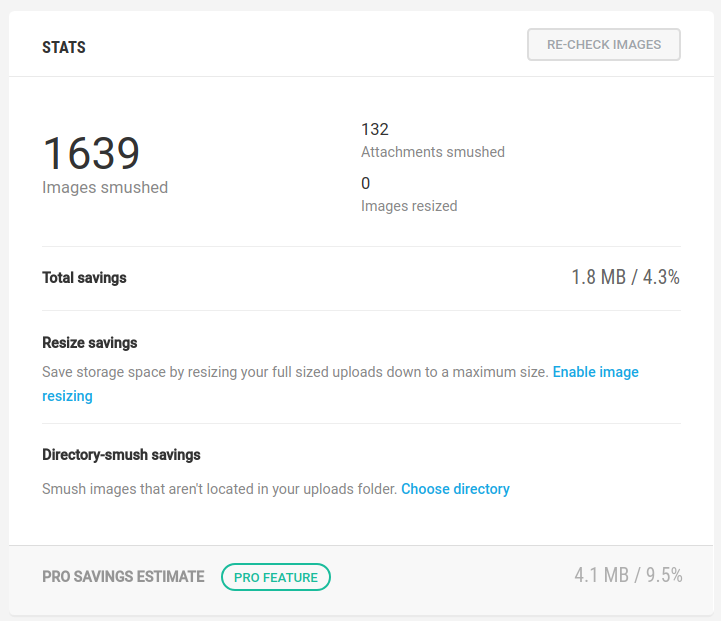Select the 1639 images smushed count
Screen dimensions: 721x621
(x=91, y=154)
